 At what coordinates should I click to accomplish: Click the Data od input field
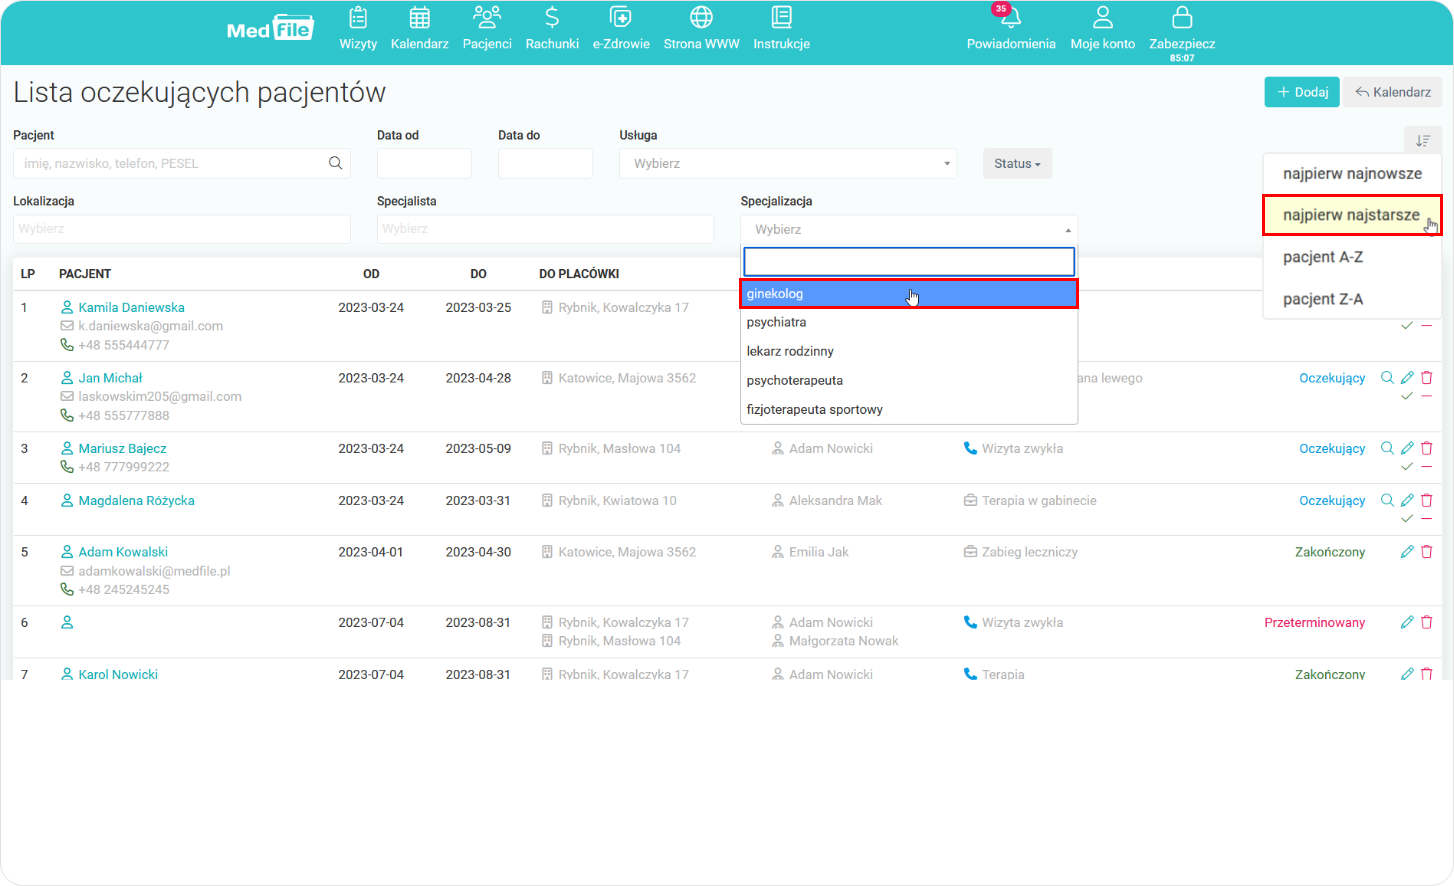[x=424, y=163]
